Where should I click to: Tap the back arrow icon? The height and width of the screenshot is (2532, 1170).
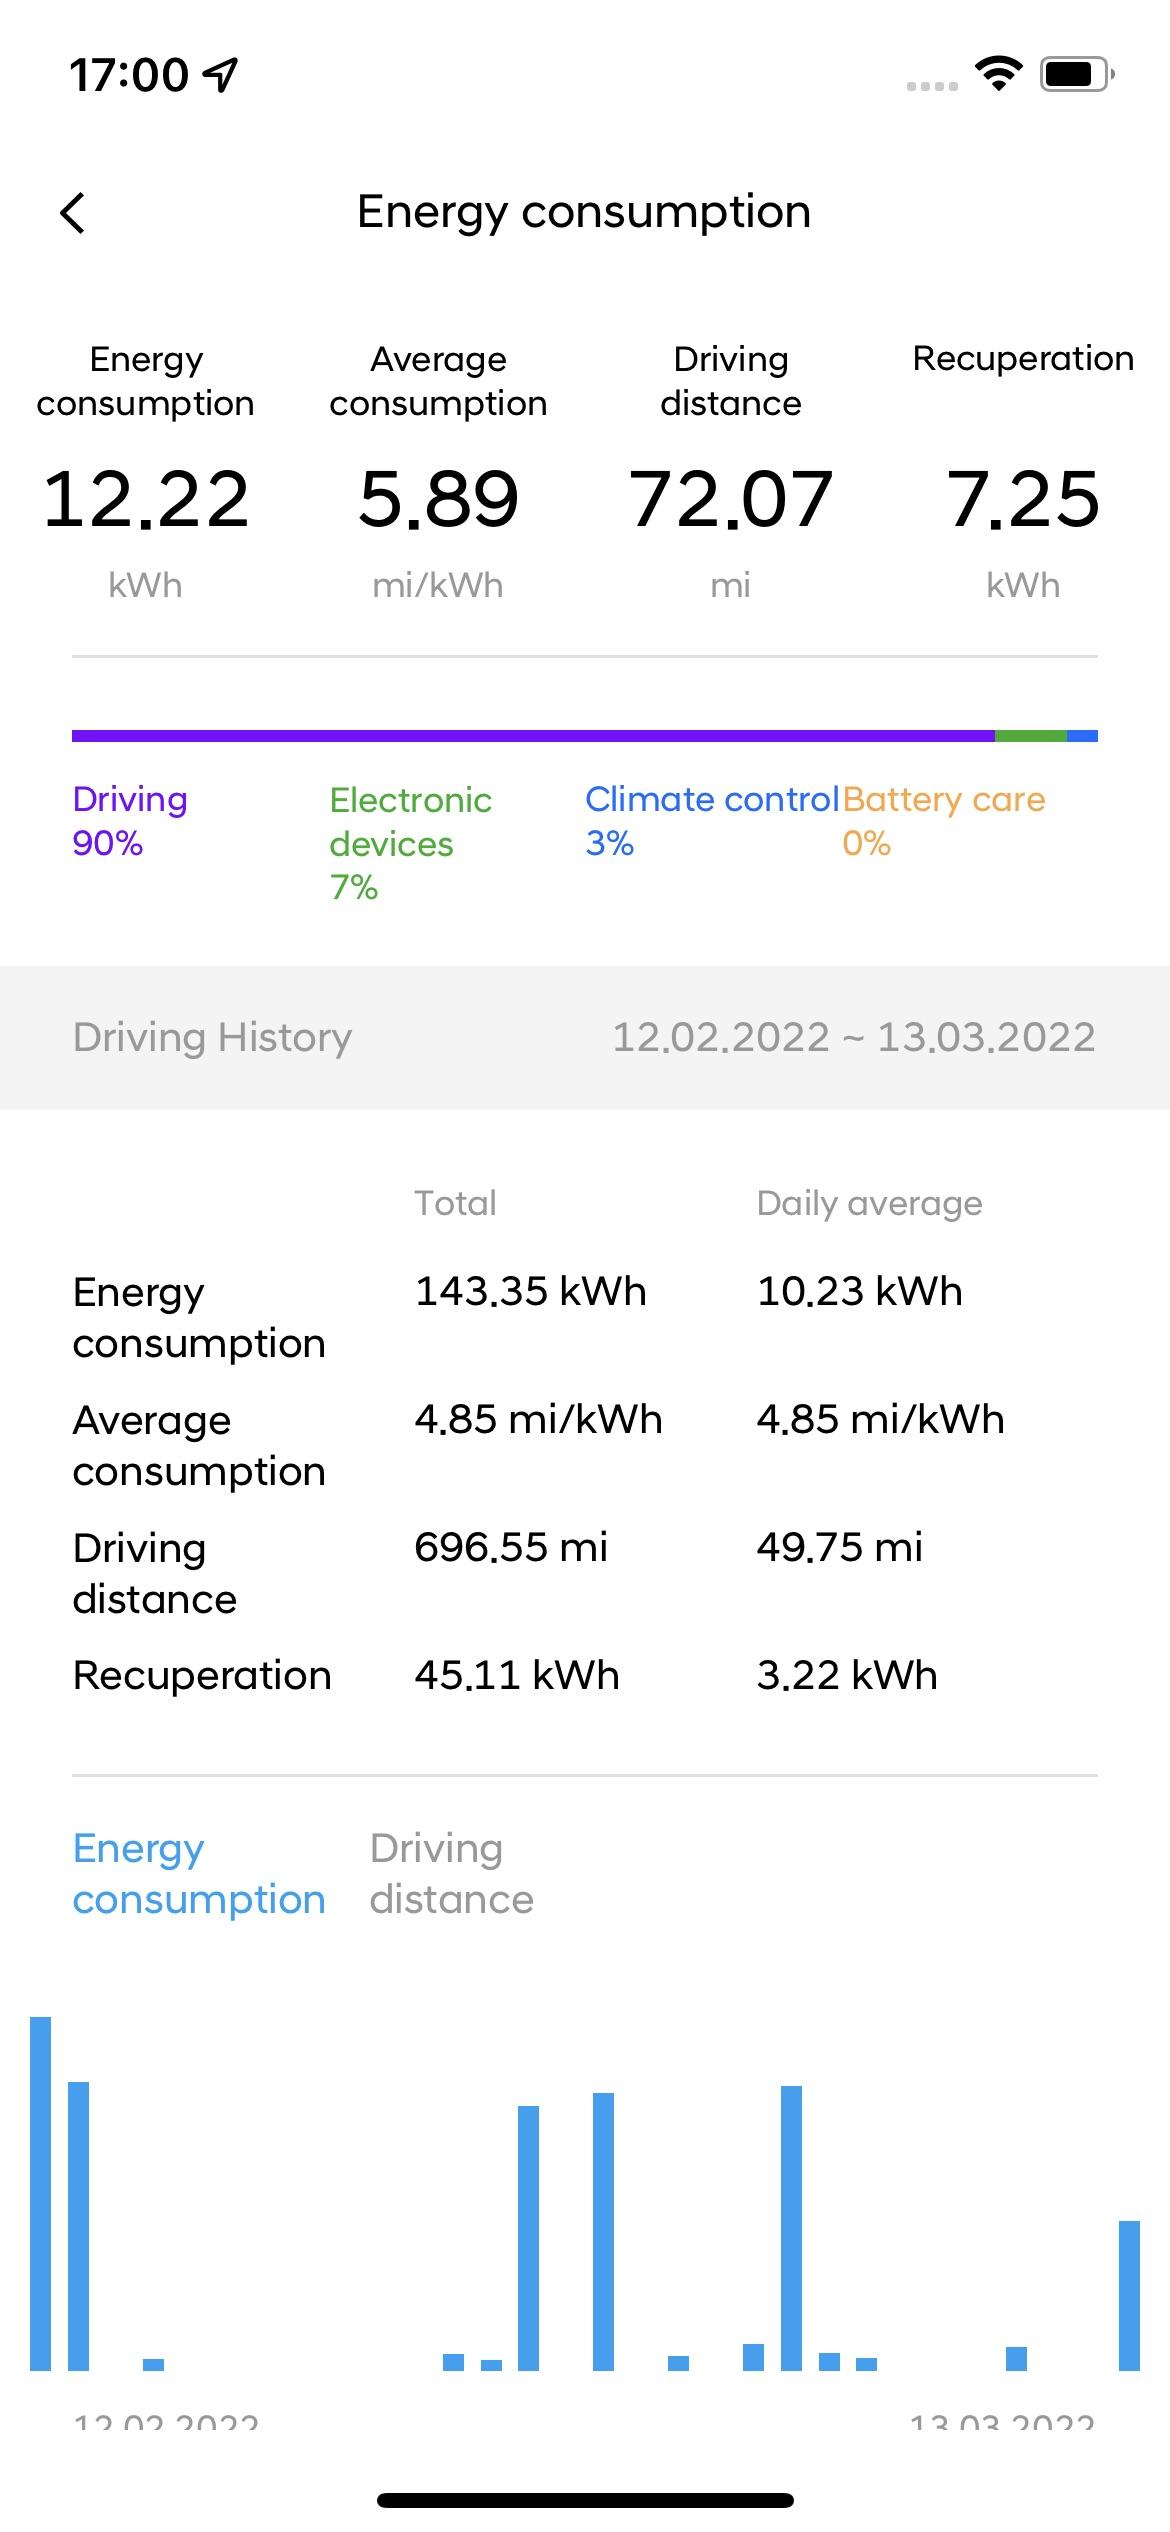click(x=73, y=213)
